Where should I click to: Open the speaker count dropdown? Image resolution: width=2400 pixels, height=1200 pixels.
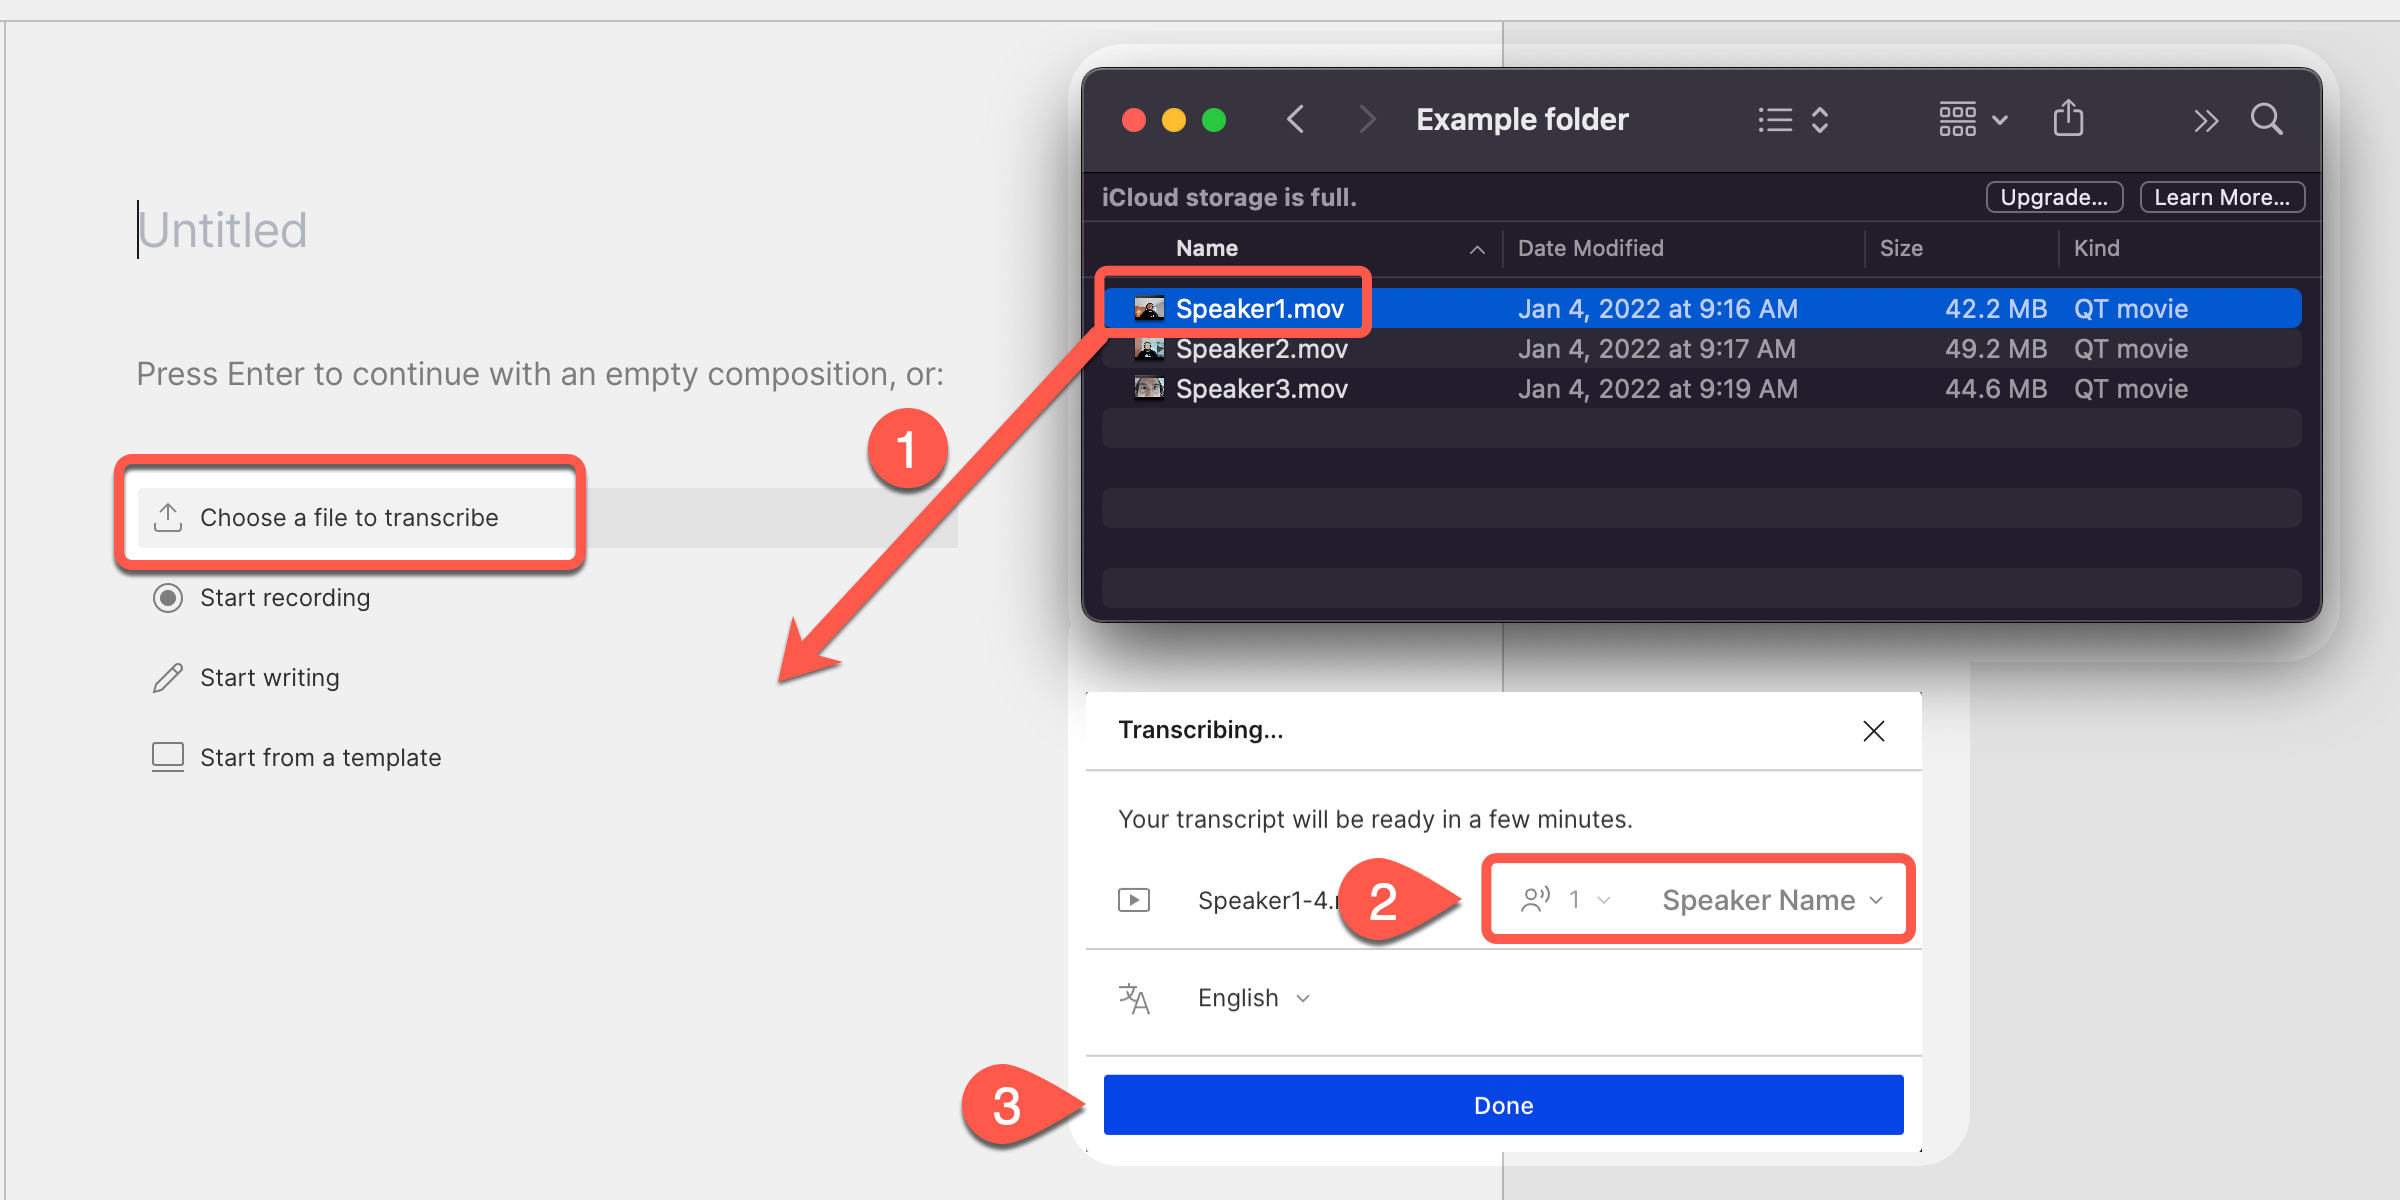pyautogui.click(x=1566, y=900)
